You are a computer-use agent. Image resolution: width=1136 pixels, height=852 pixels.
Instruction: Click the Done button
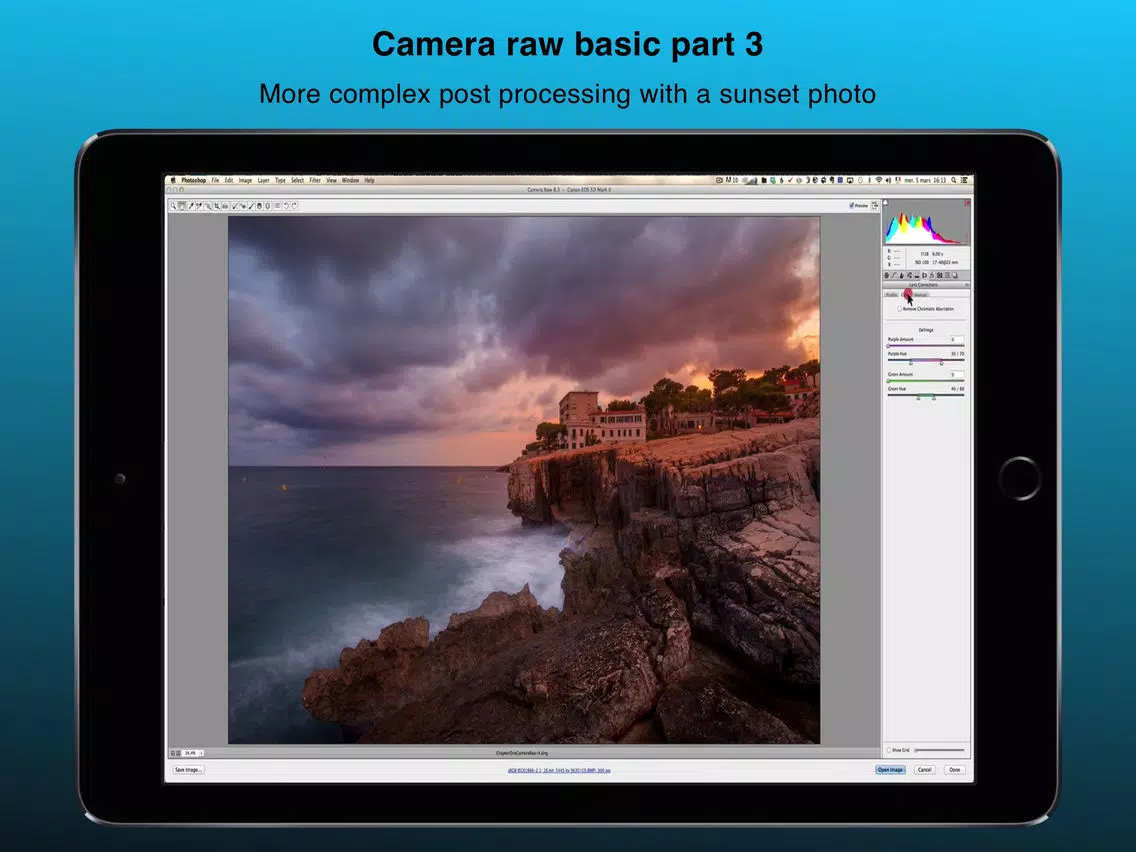pos(955,769)
